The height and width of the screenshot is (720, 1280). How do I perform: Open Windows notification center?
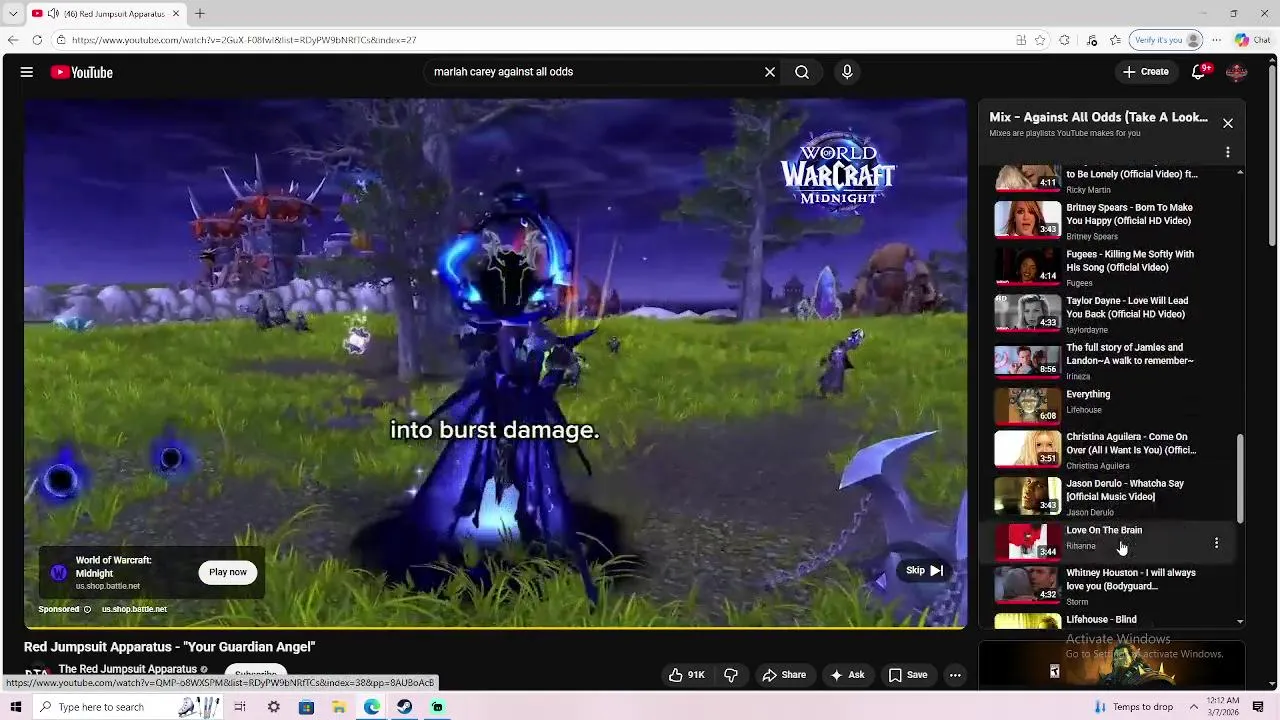[x=1259, y=707]
